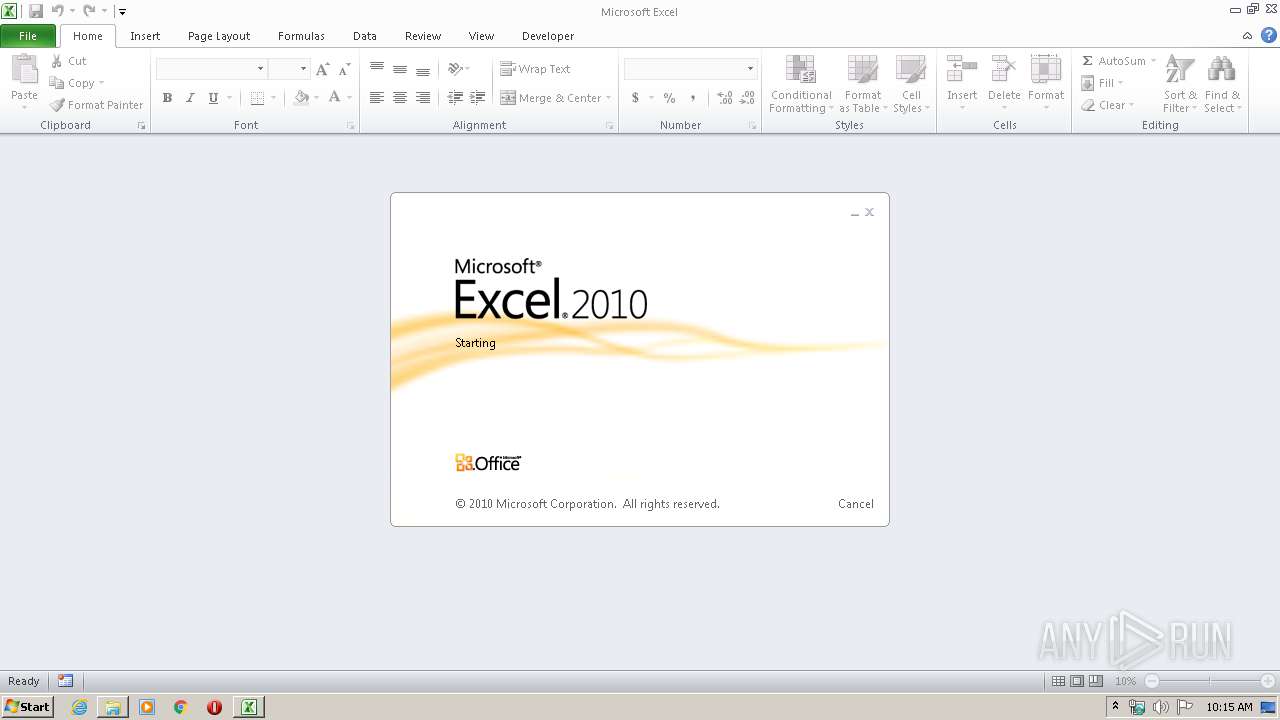Open the font size dropdown
This screenshot has width=1280, height=720.
click(x=303, y=69)
